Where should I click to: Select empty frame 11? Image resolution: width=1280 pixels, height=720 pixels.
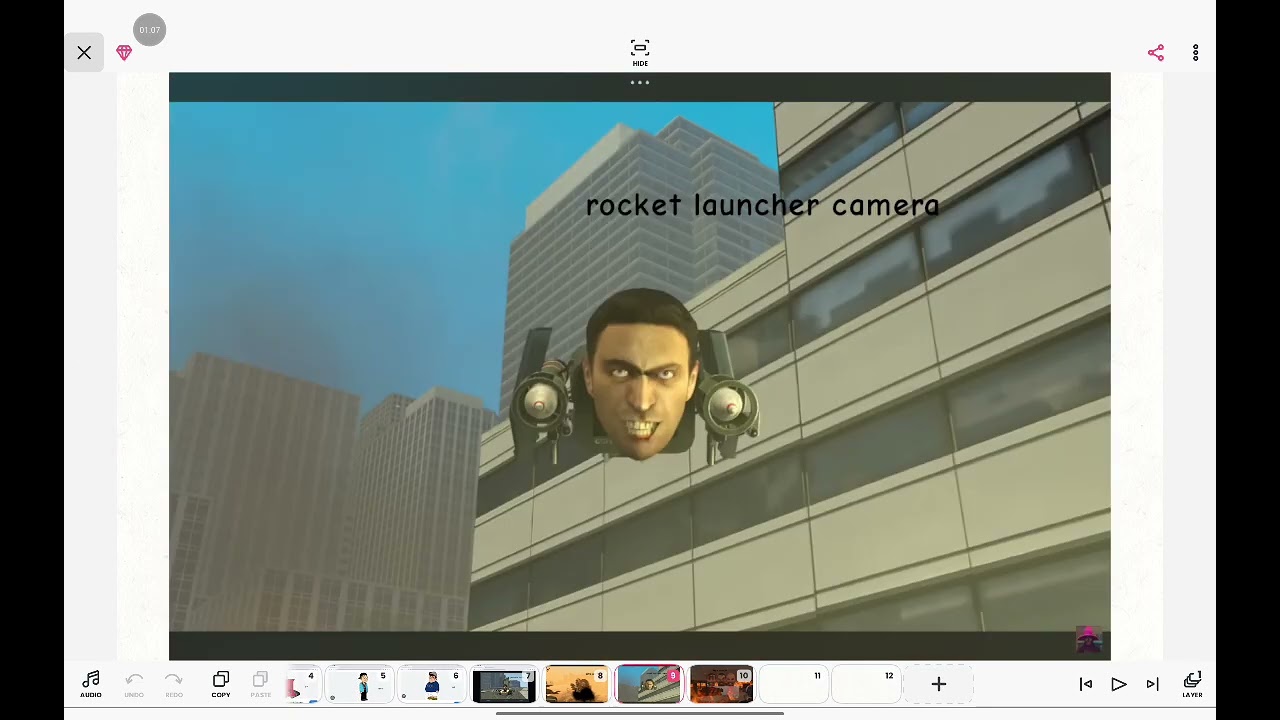(x=794, y=685)
